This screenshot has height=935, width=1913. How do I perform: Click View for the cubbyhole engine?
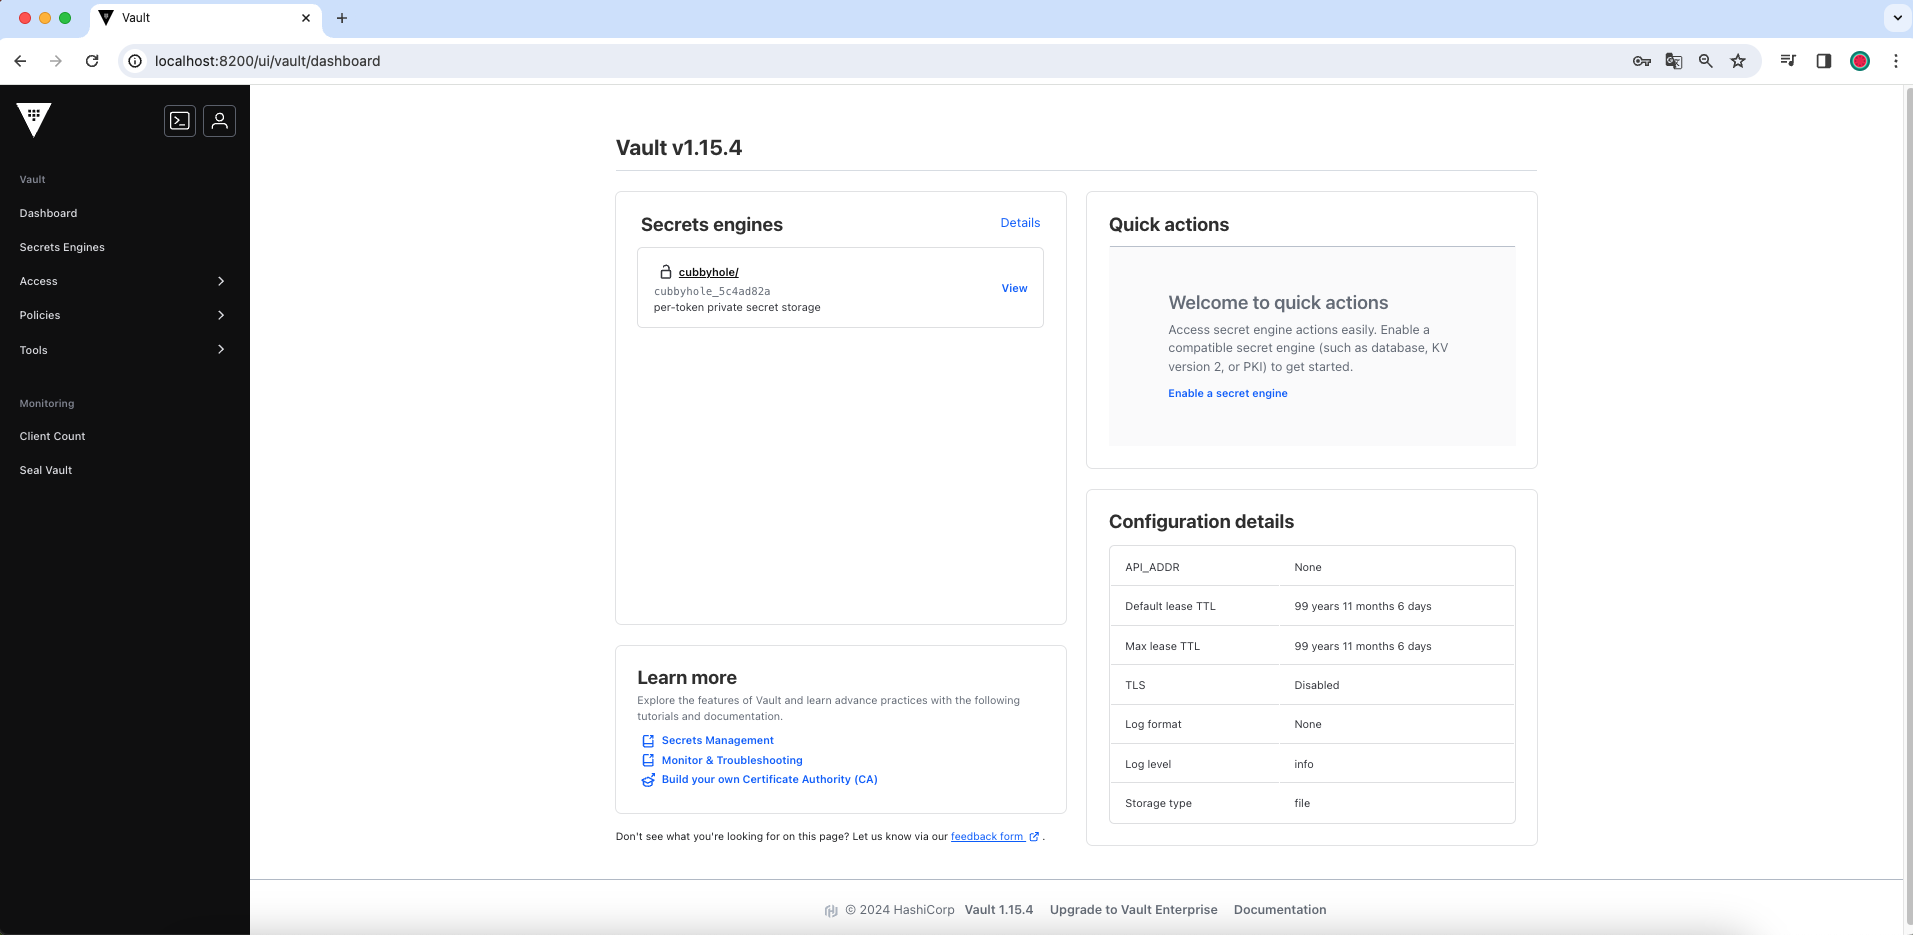click(x=1014, y=288)
